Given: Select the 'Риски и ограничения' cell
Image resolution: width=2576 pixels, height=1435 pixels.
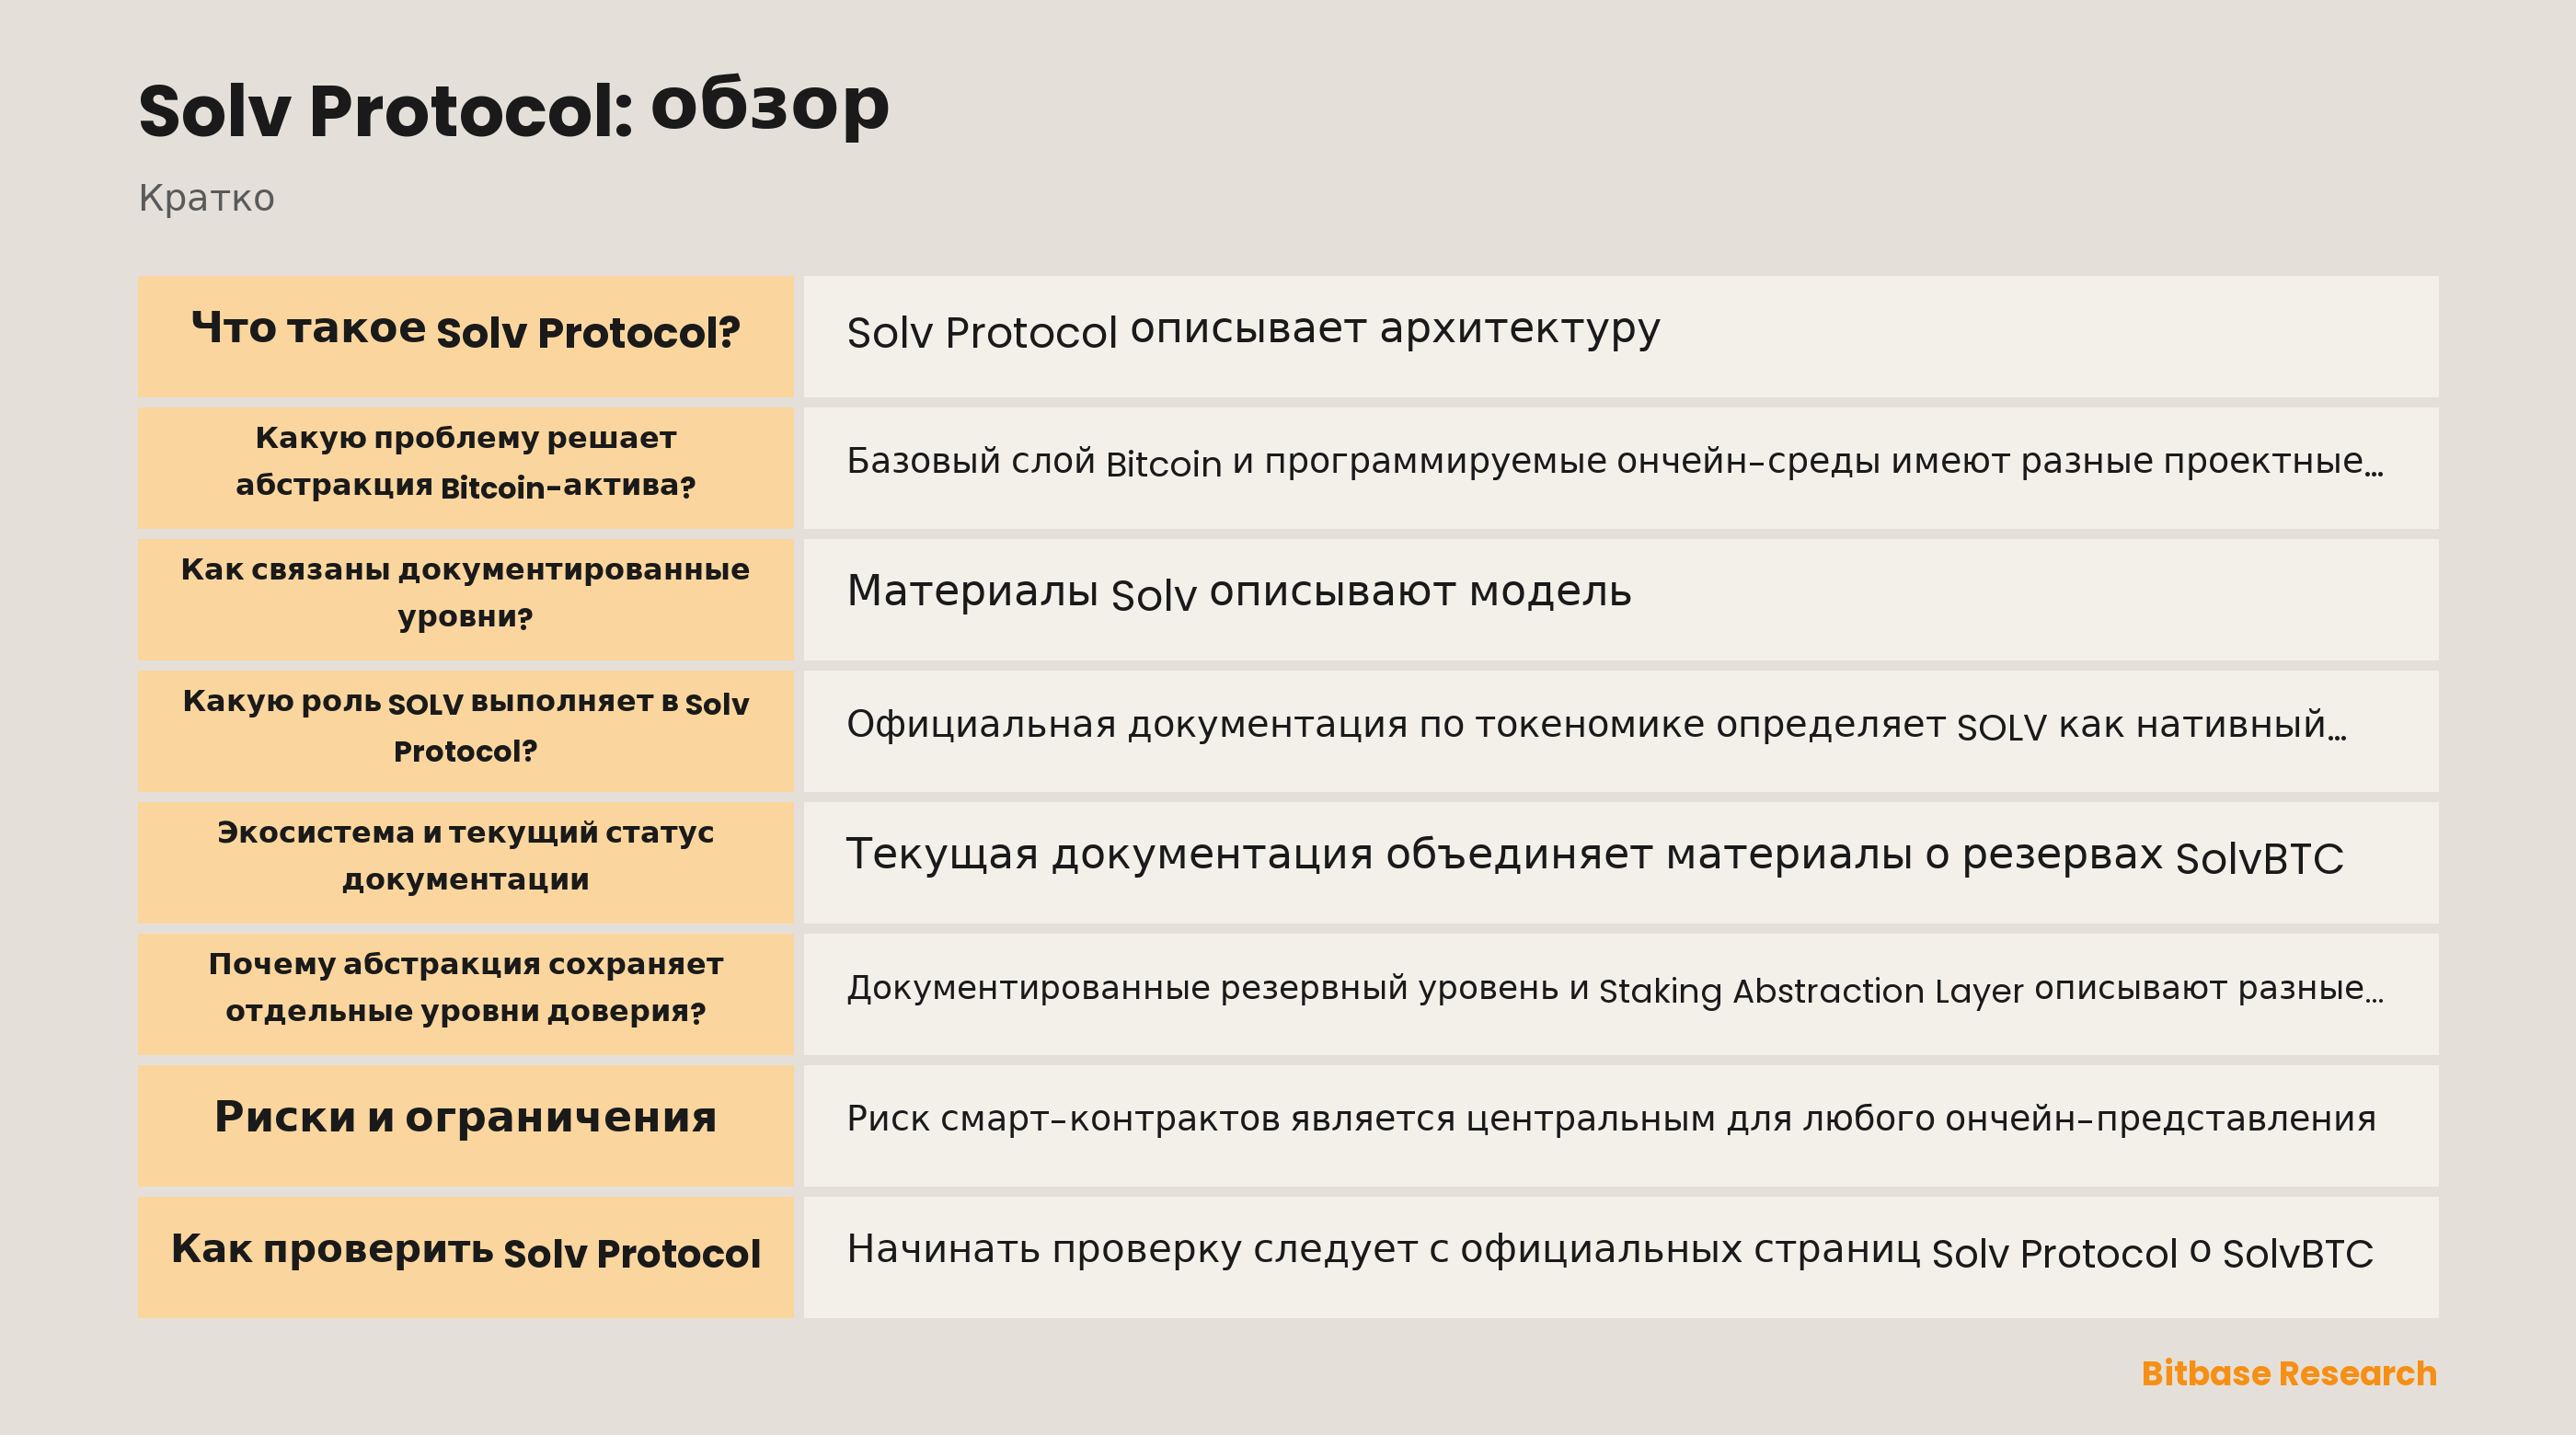Looking at the screenshot, I should (465, 1125).
